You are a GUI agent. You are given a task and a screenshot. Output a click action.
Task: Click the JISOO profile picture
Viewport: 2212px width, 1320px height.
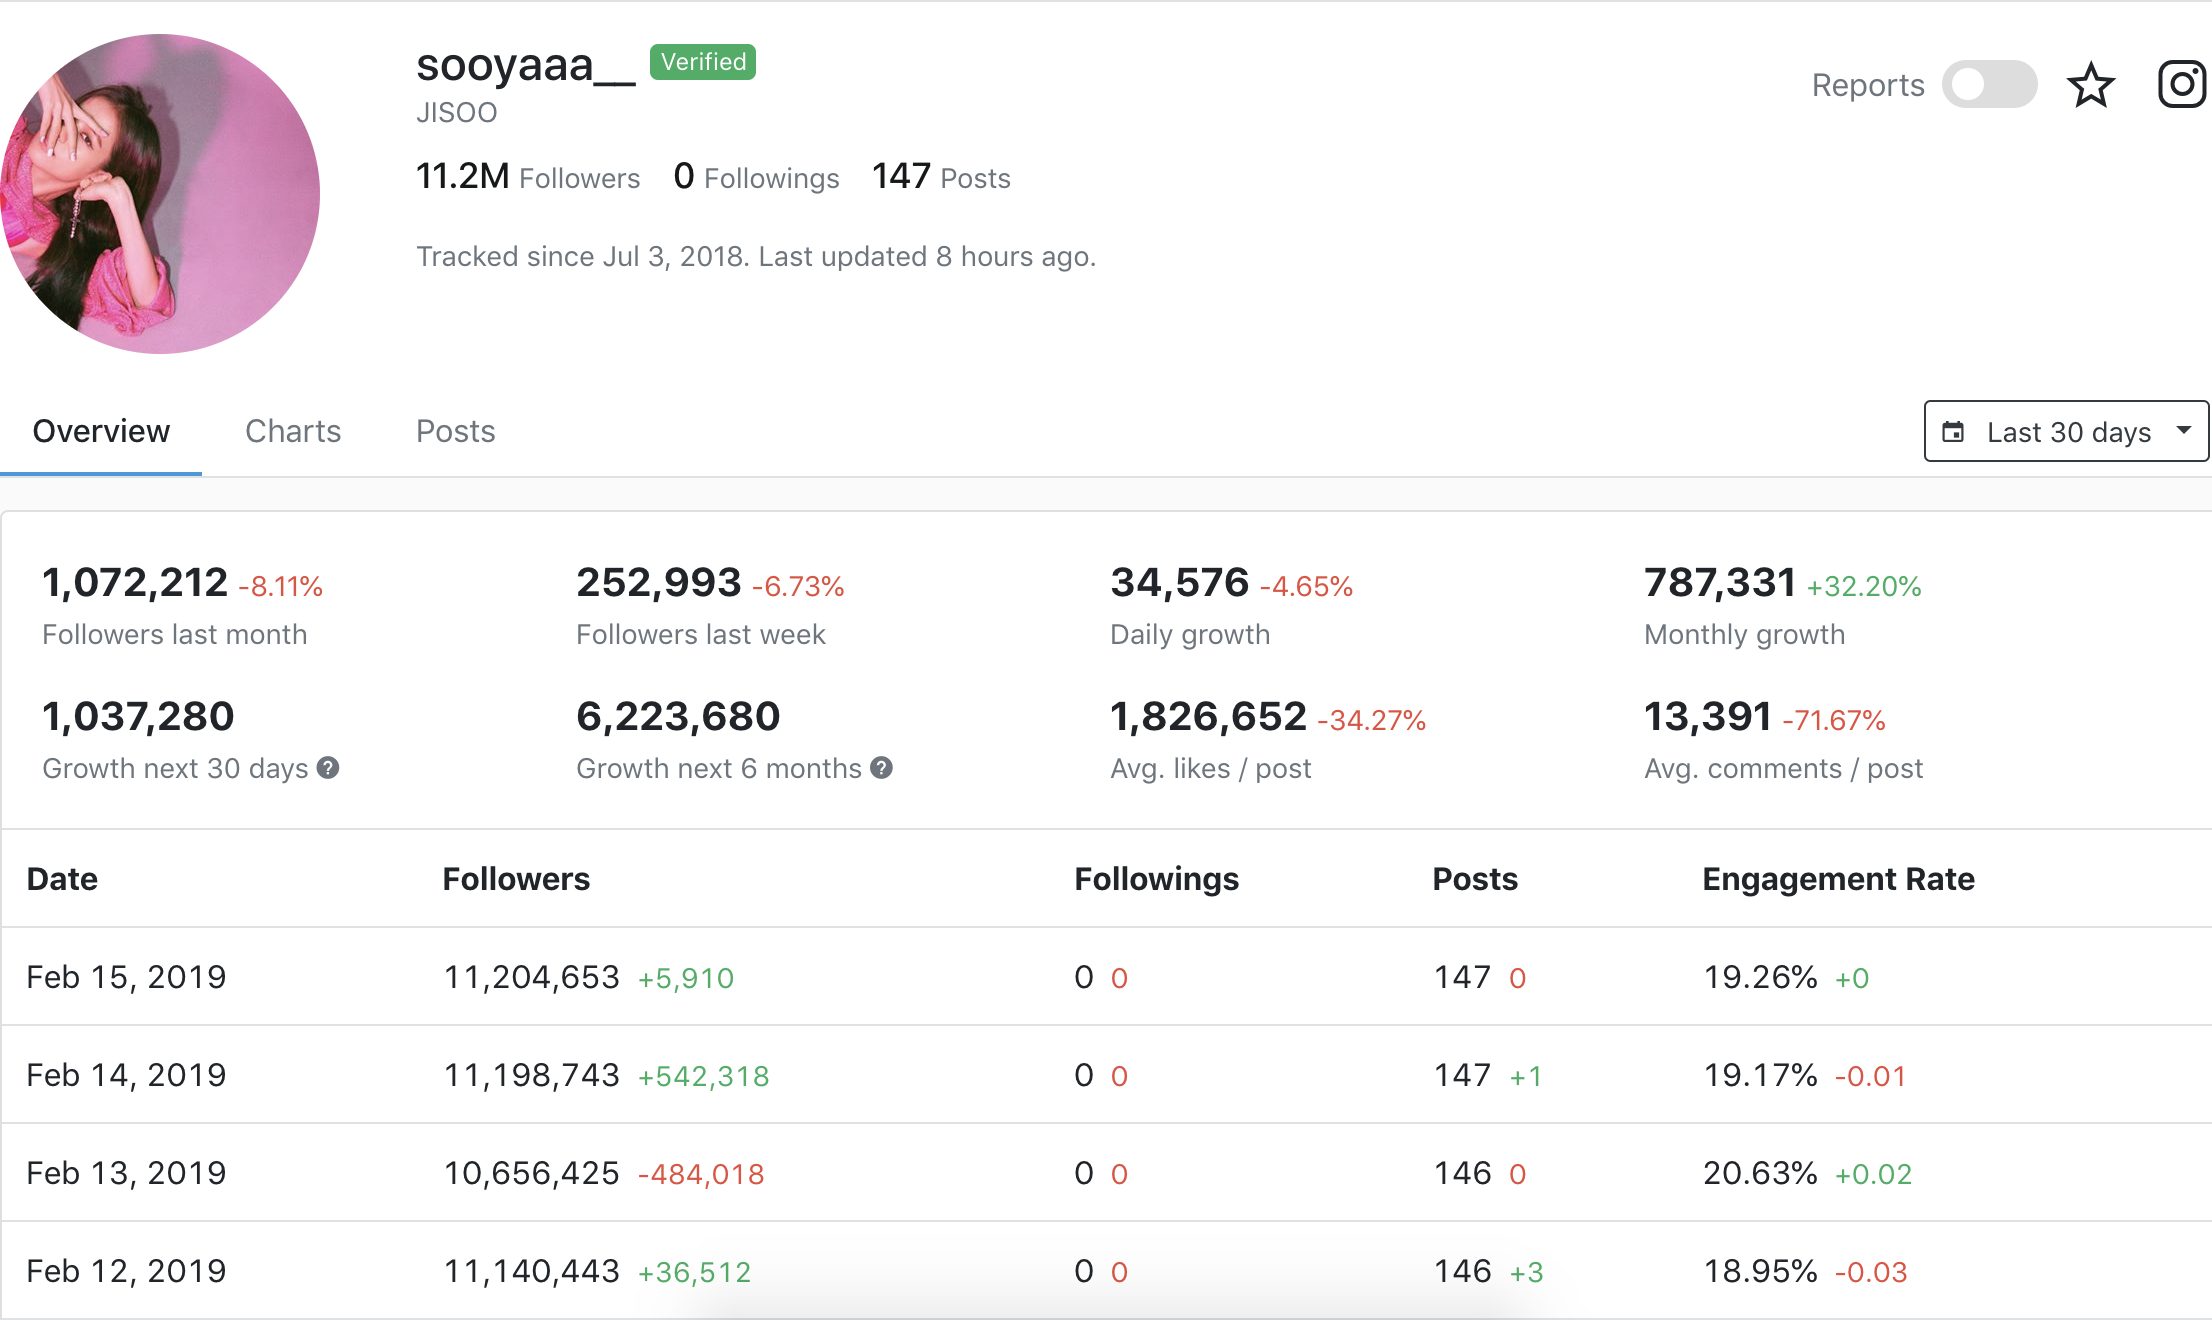click(160, 194)
